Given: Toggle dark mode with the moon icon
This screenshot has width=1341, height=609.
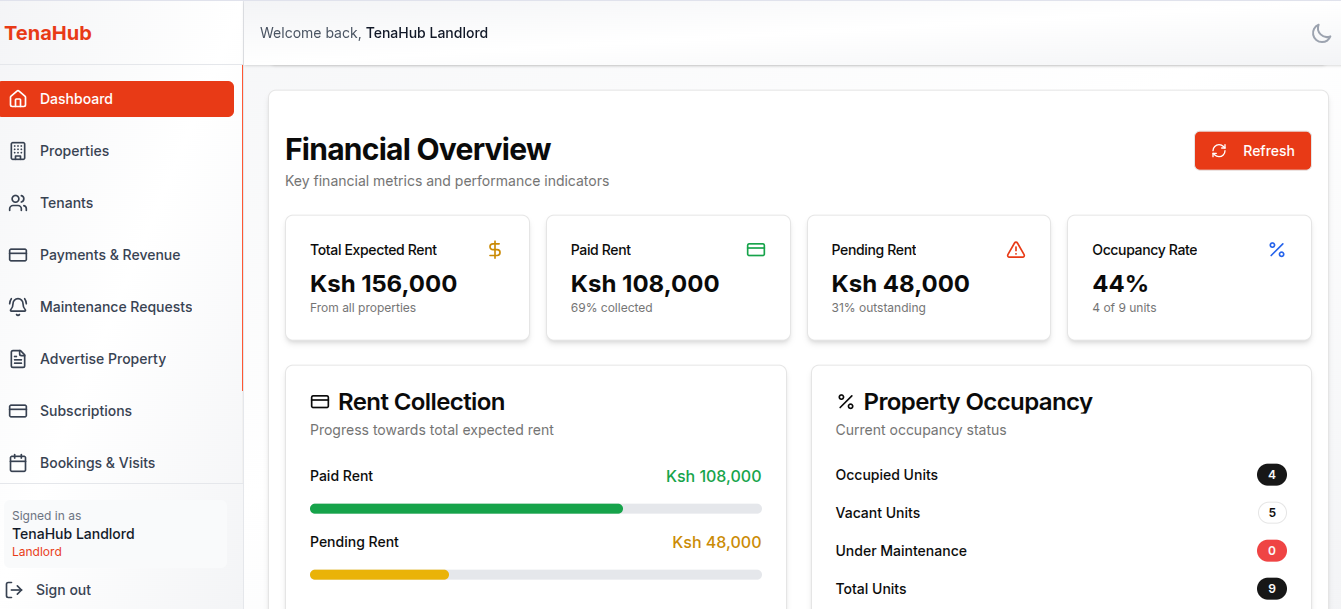Looking at the screenshot, I should pos(1322,32).
